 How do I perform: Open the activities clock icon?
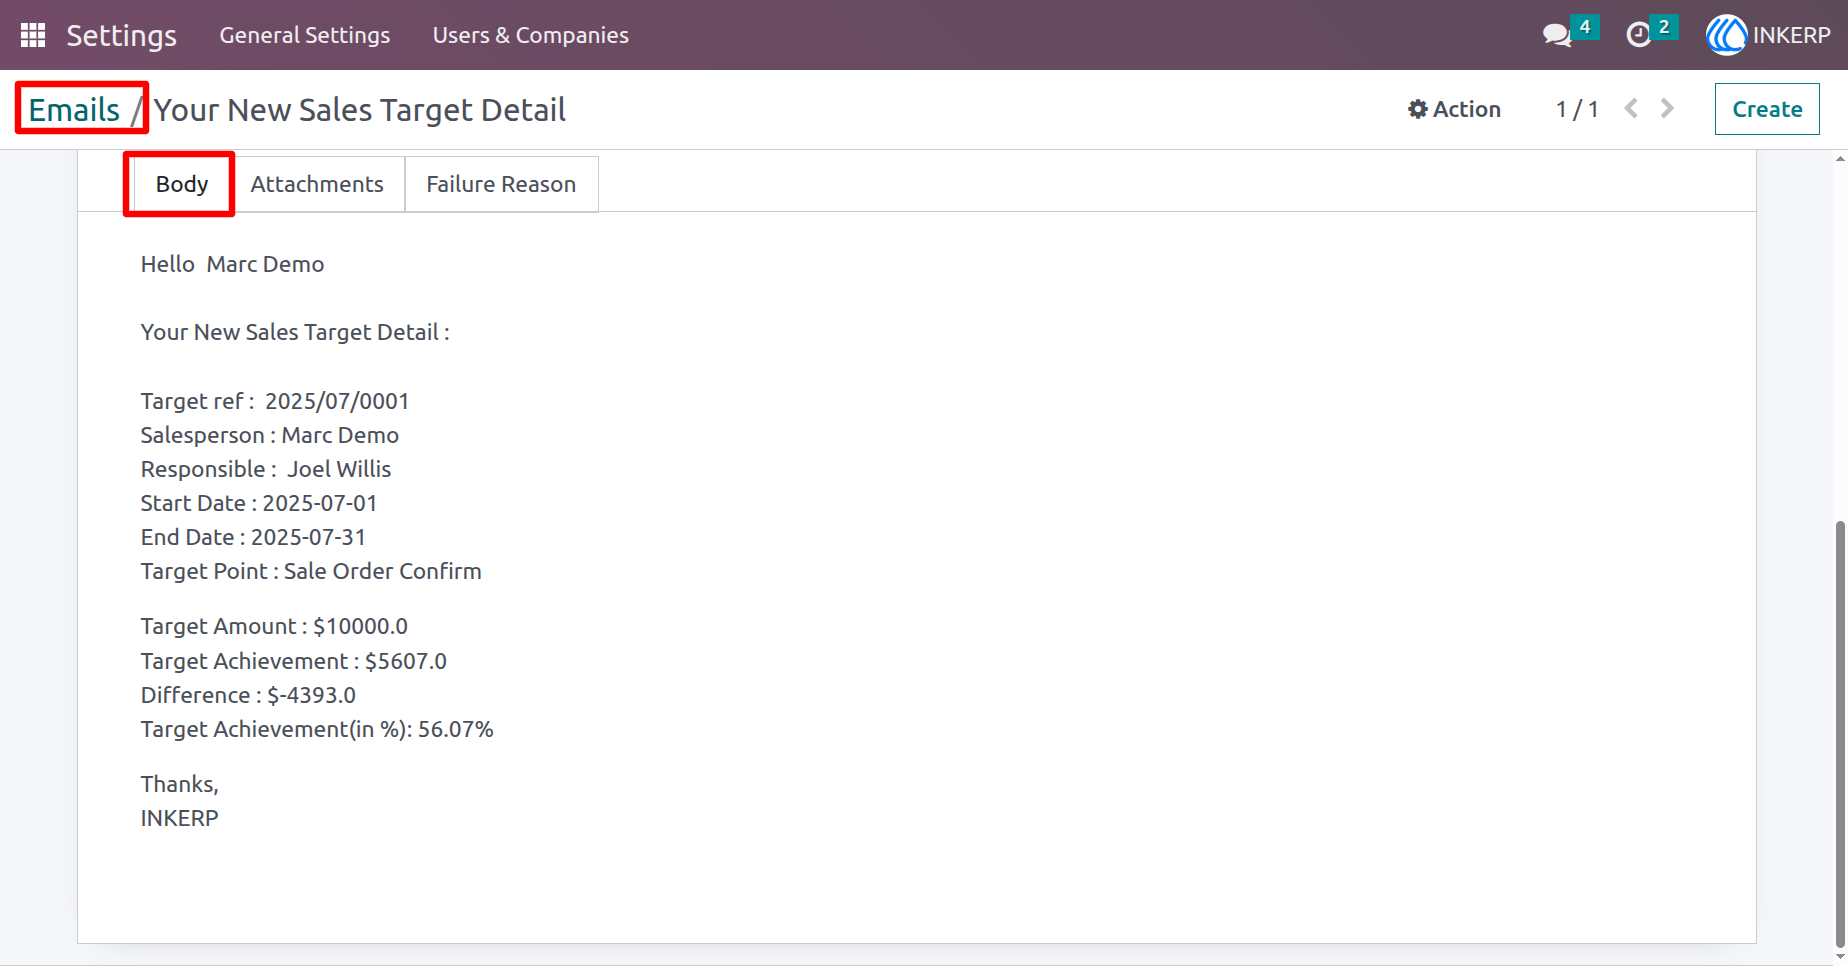tap(1638, 35)
